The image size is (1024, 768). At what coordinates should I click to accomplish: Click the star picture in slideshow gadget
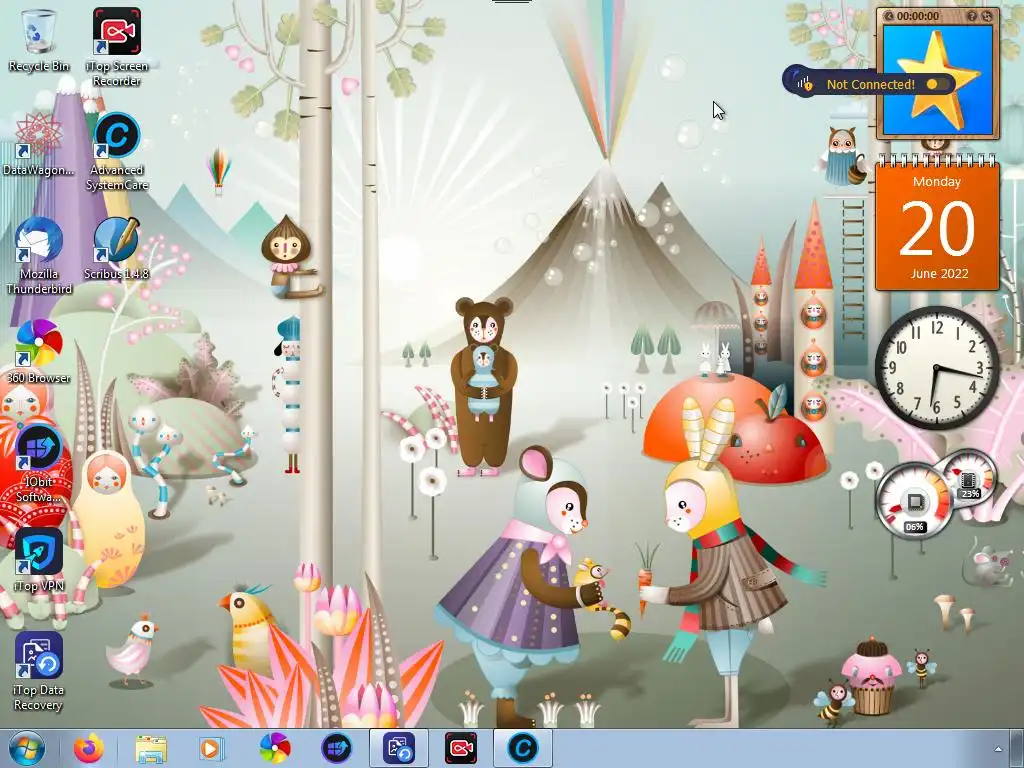tap(938, 78)
